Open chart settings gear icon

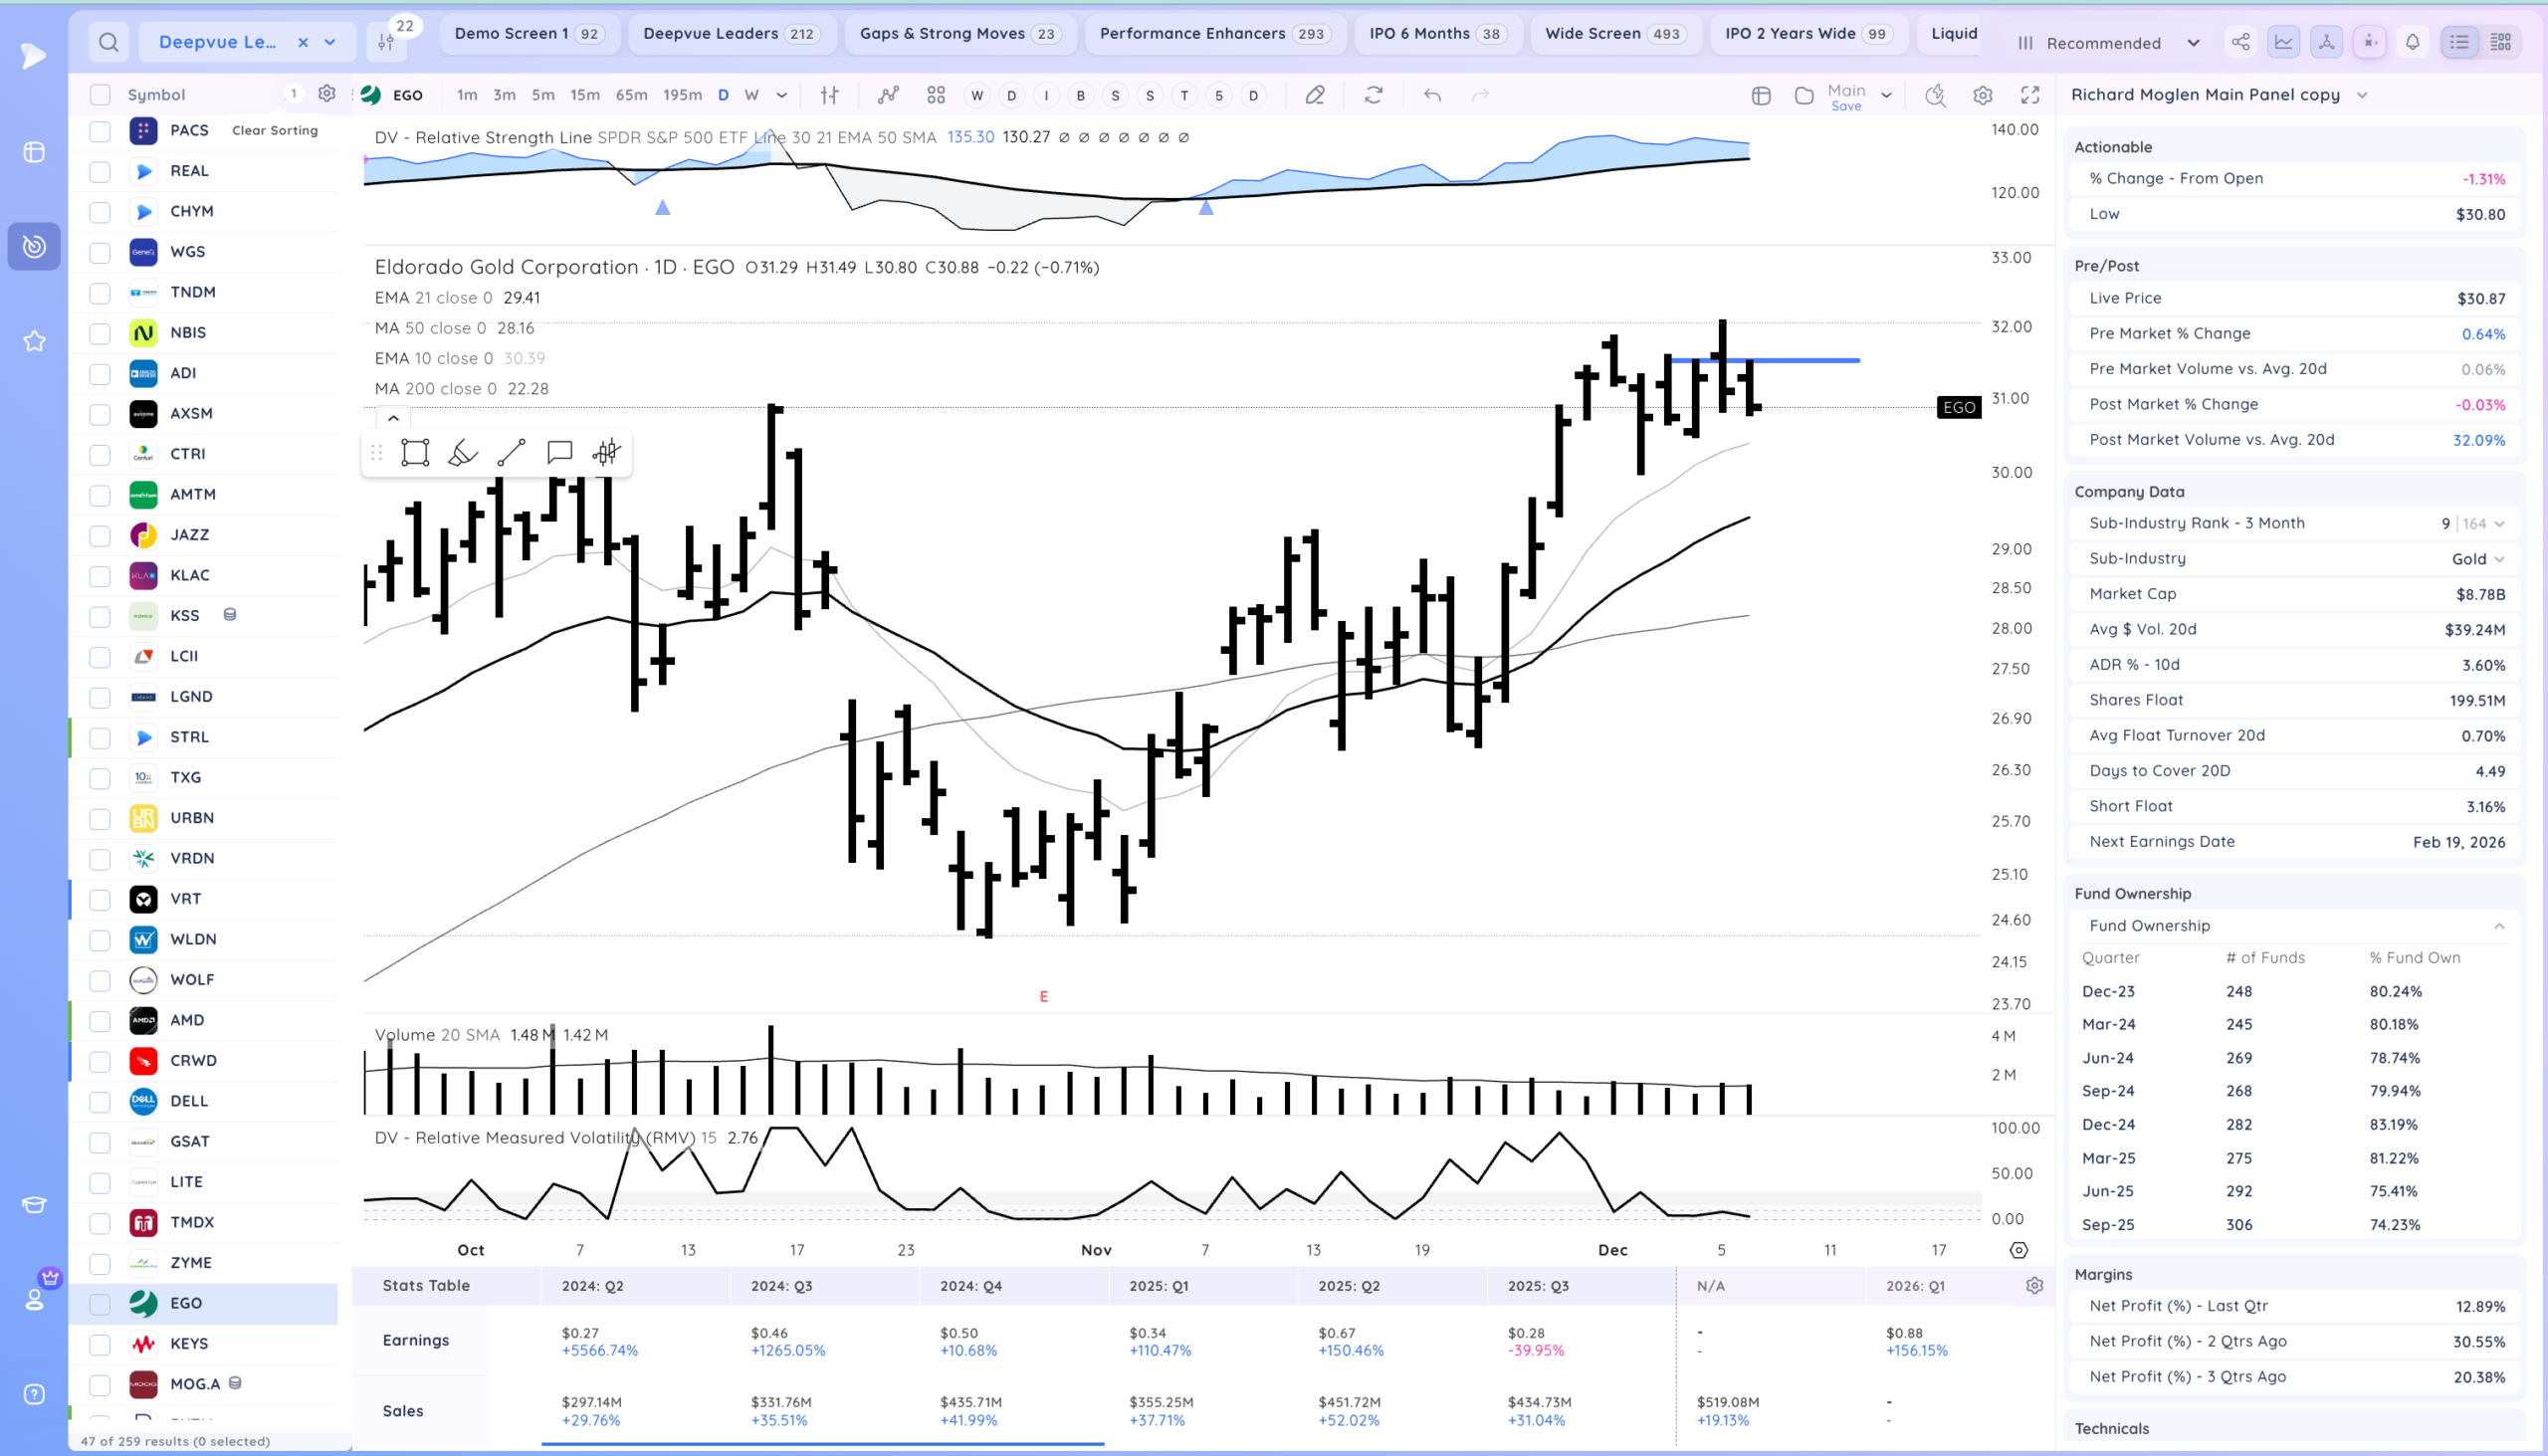coord(1982,95)
